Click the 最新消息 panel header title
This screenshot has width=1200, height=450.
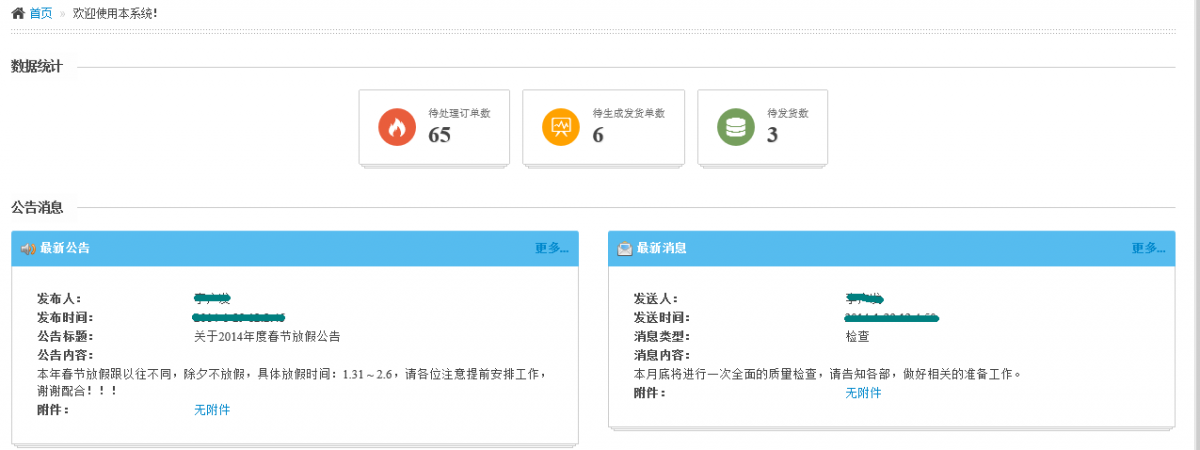(661, 248)
